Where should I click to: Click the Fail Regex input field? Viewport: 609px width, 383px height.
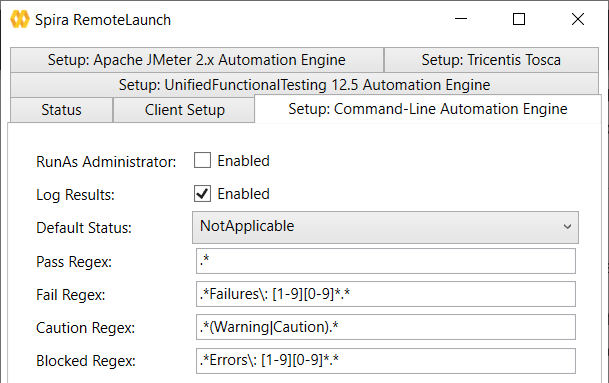point(386,294)
